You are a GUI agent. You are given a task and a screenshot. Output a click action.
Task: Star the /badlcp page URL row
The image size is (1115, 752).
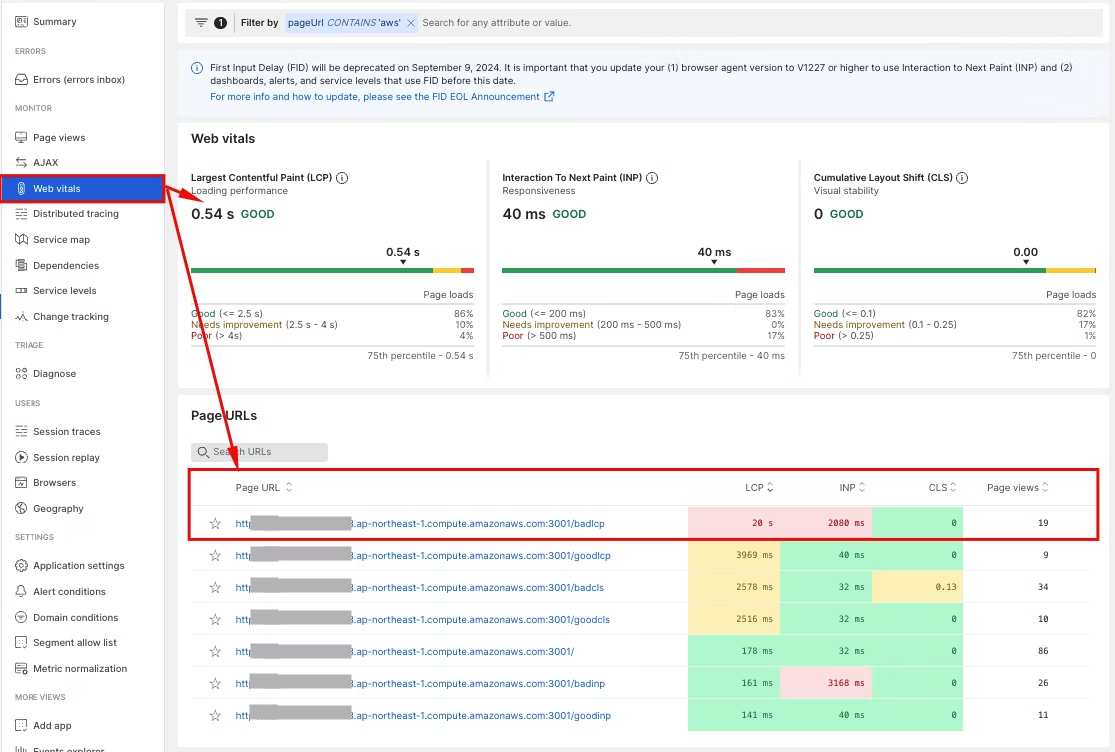tap(215, 524)
